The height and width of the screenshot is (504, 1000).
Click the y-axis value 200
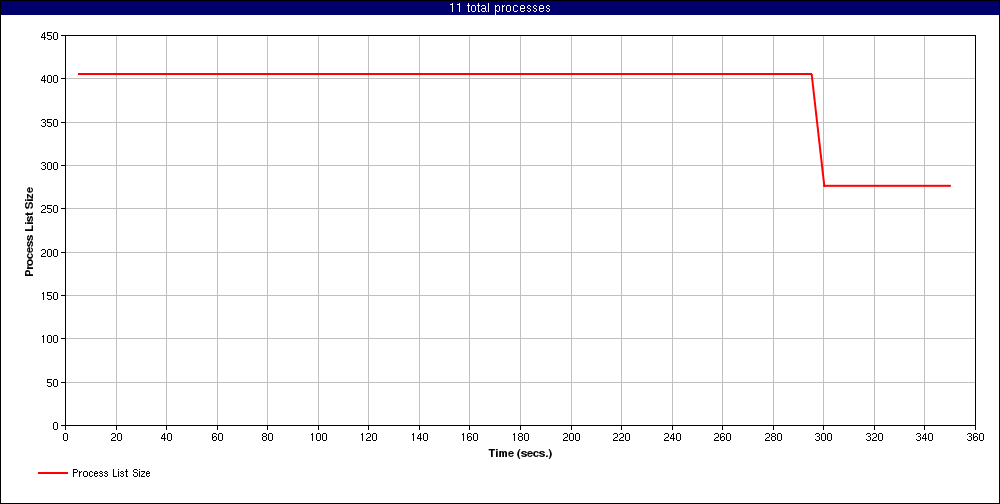pyautogui.click(x=52, y=253)
